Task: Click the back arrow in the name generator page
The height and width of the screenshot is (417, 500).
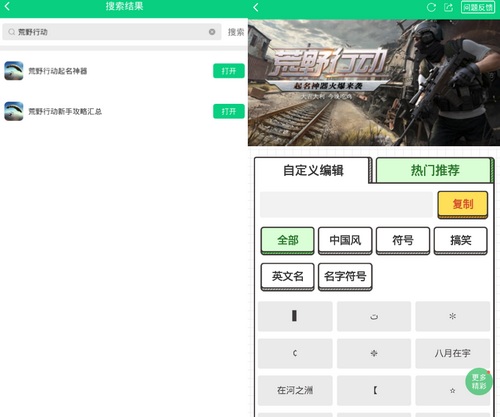Action: [x=256, y=7]
